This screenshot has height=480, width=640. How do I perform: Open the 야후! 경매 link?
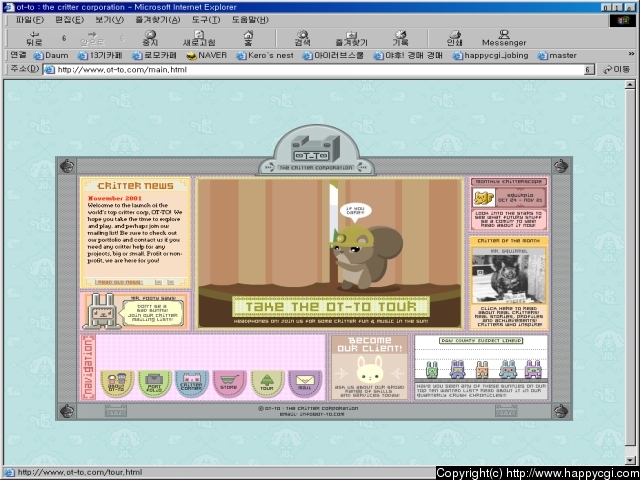click(408, 55)
